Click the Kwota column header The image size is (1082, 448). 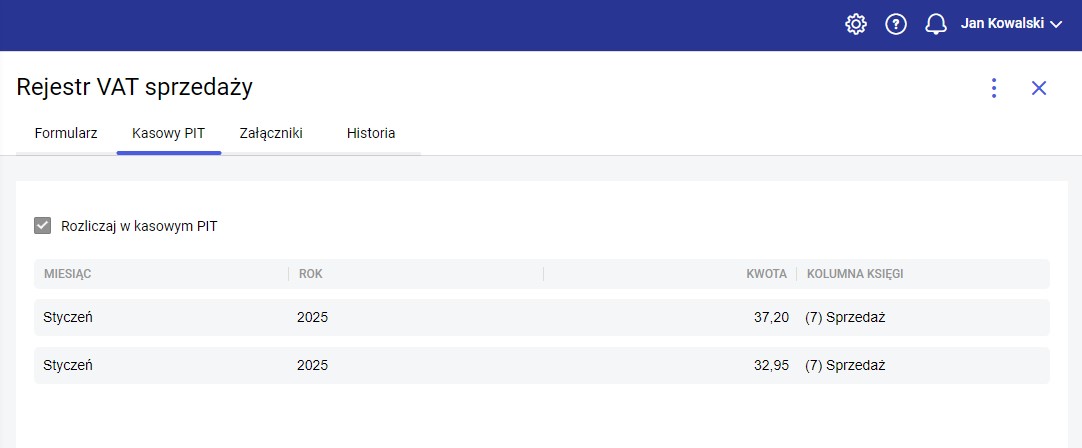(767, 273)
